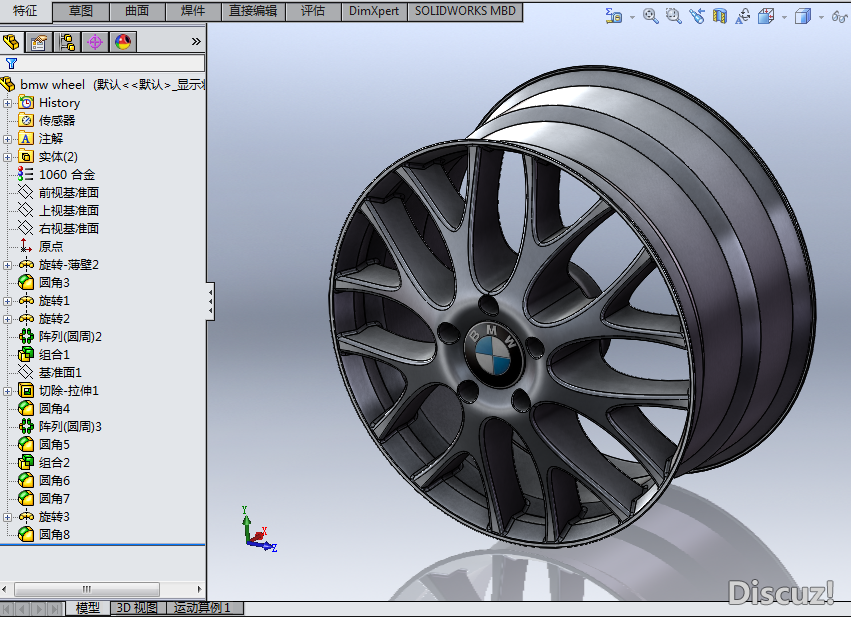The width and height of the screenshot is (851, 617).
Task: Click the View Orientation cube icon
Action: click(766, 16)
